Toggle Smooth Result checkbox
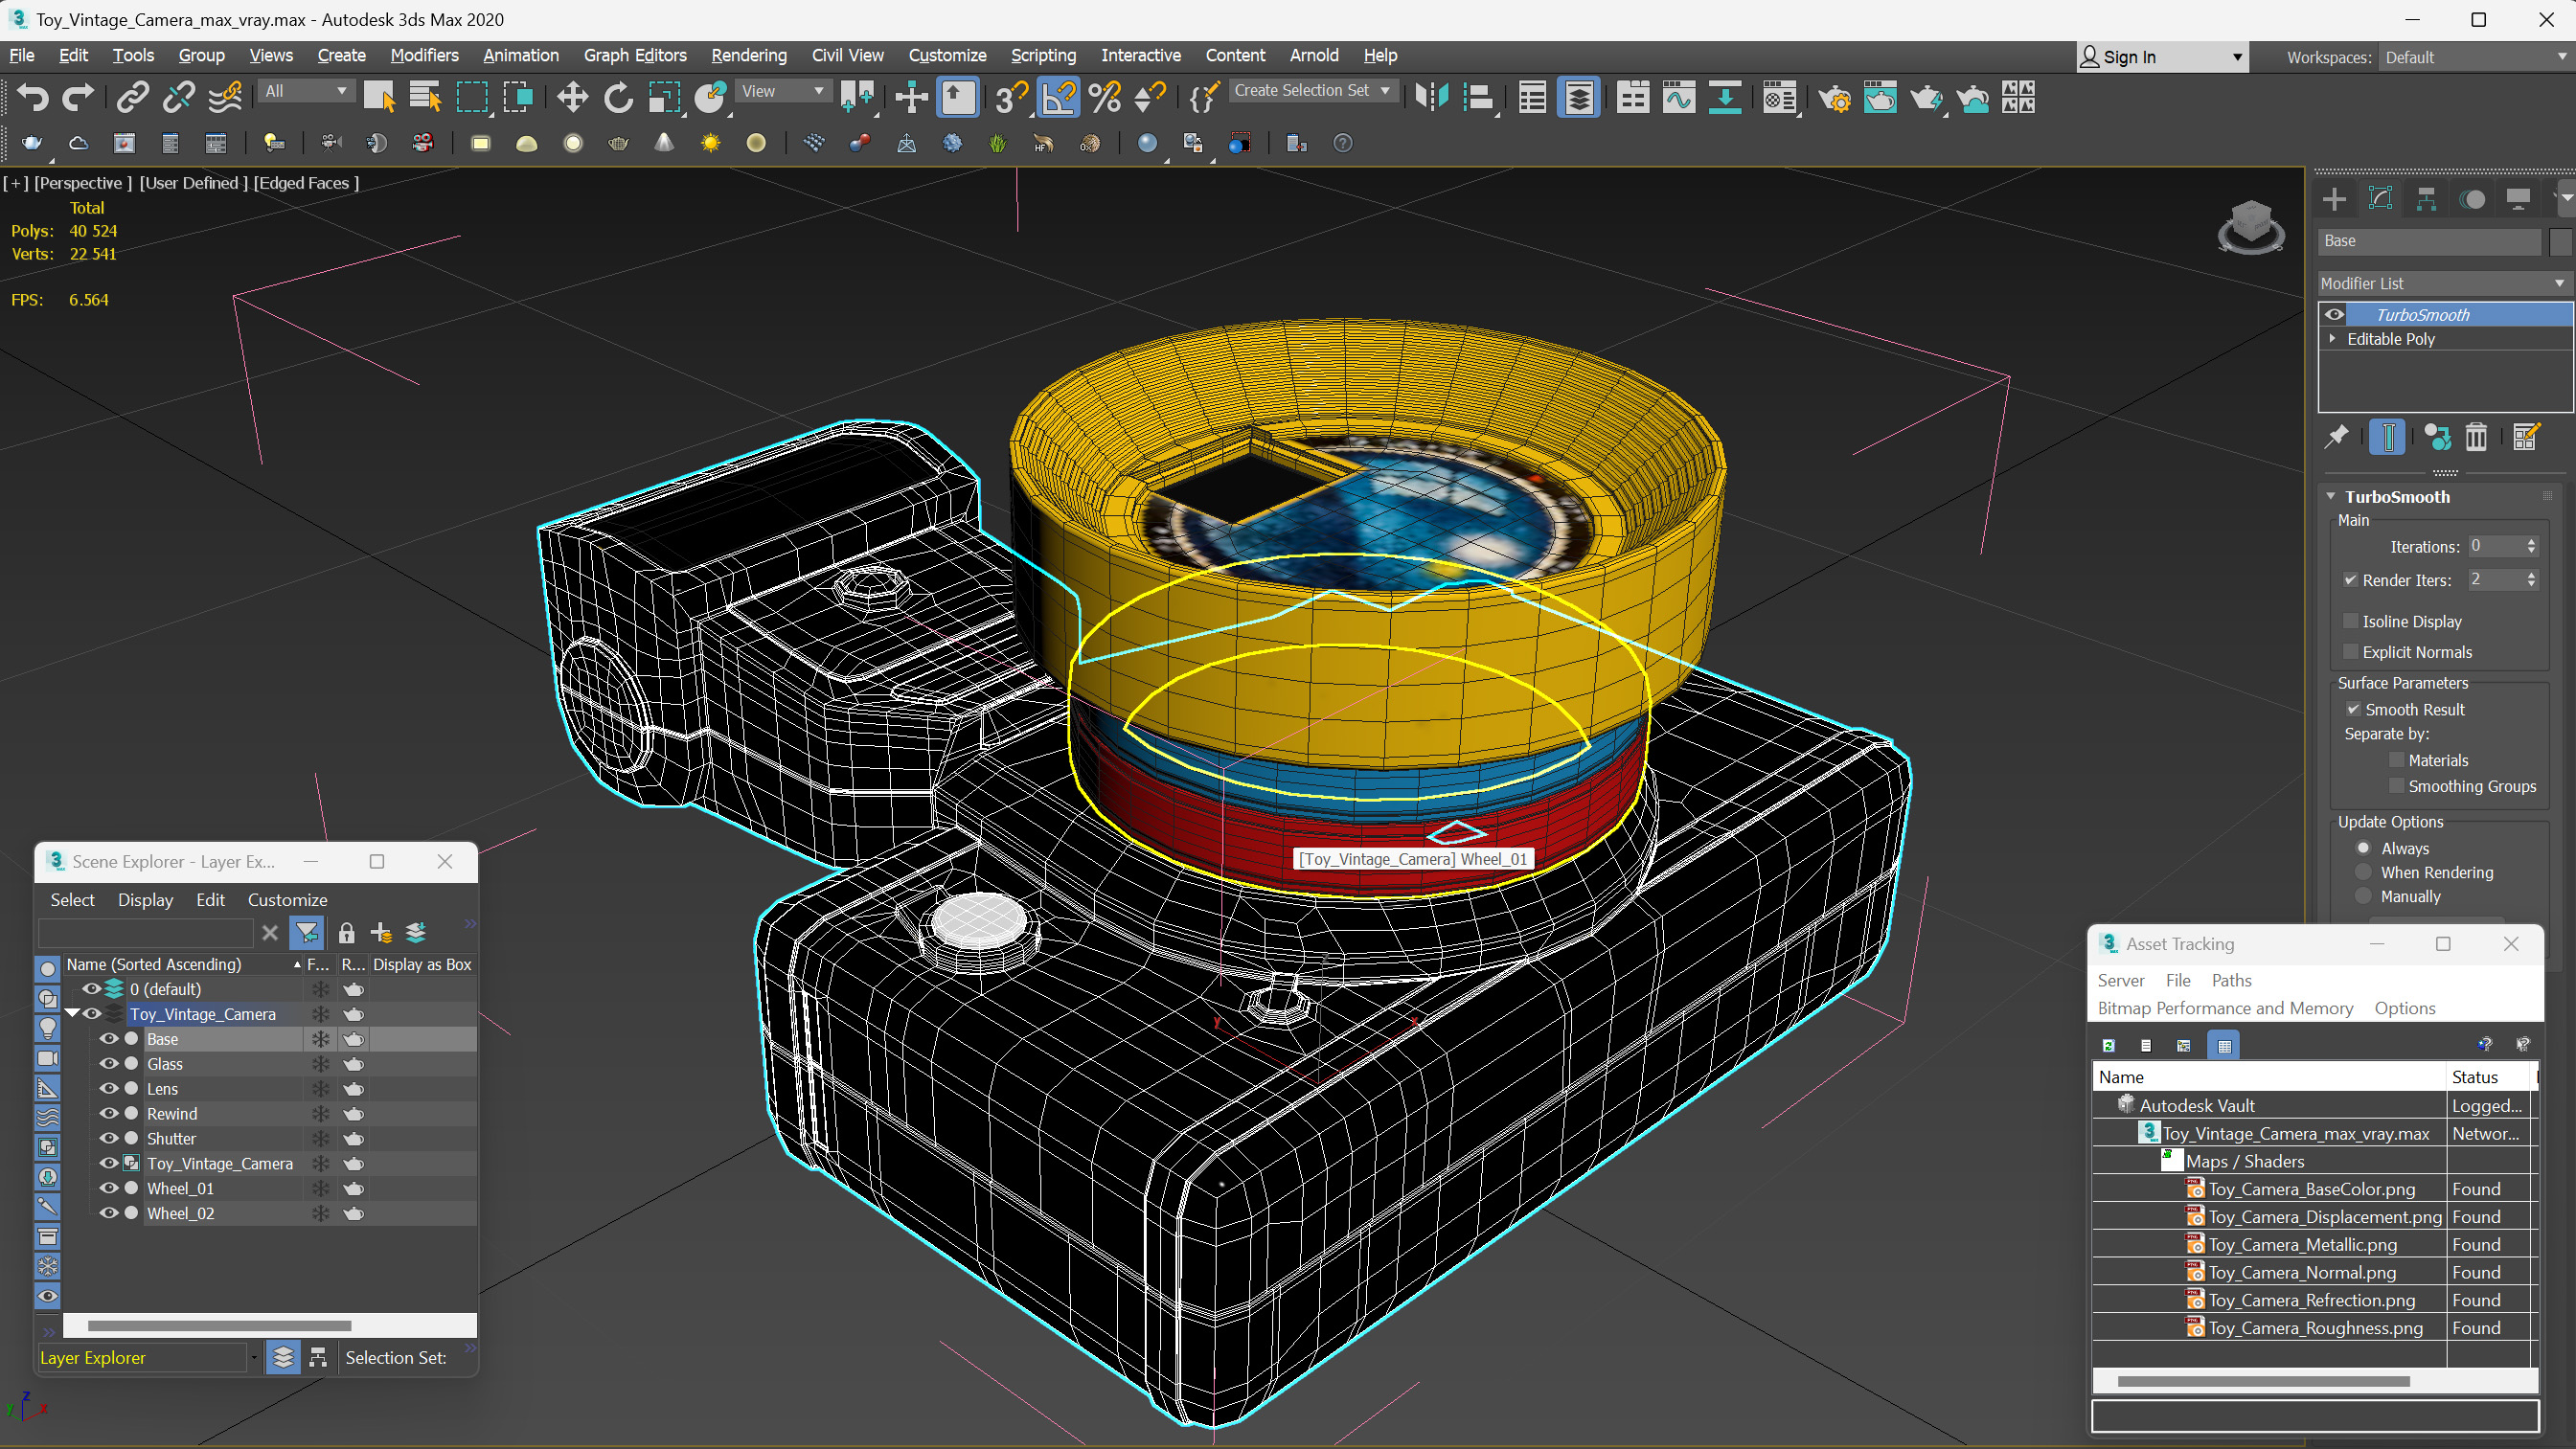The height and width of the screenshot is (1449, 2576). (x=2353, y=709)
